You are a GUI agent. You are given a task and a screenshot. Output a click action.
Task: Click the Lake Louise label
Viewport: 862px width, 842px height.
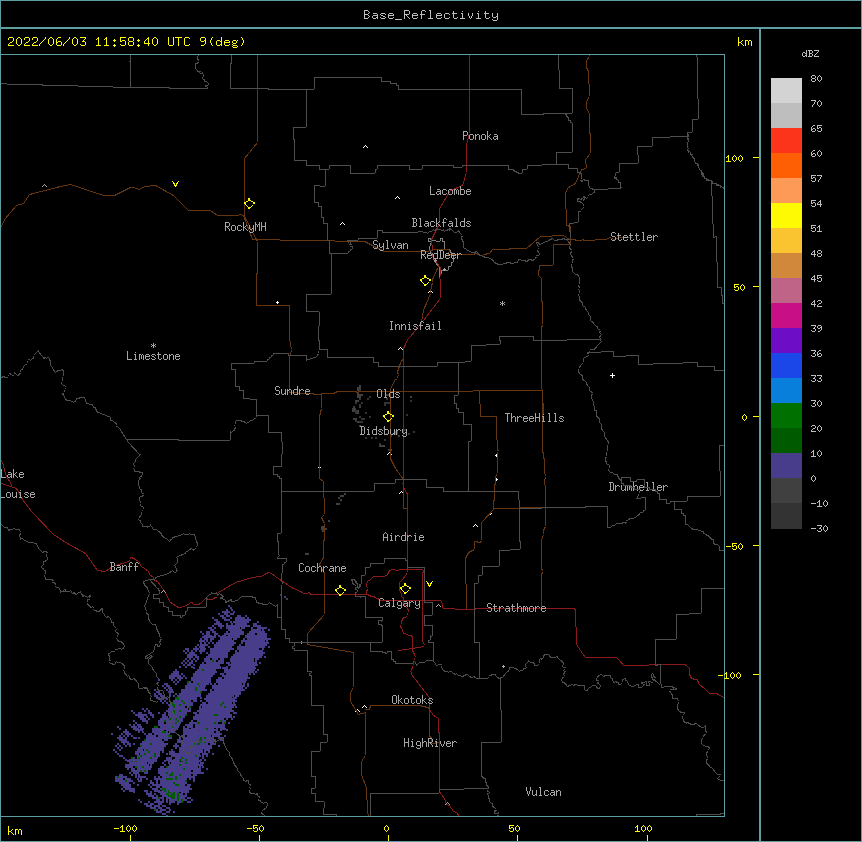pos(18,484)
